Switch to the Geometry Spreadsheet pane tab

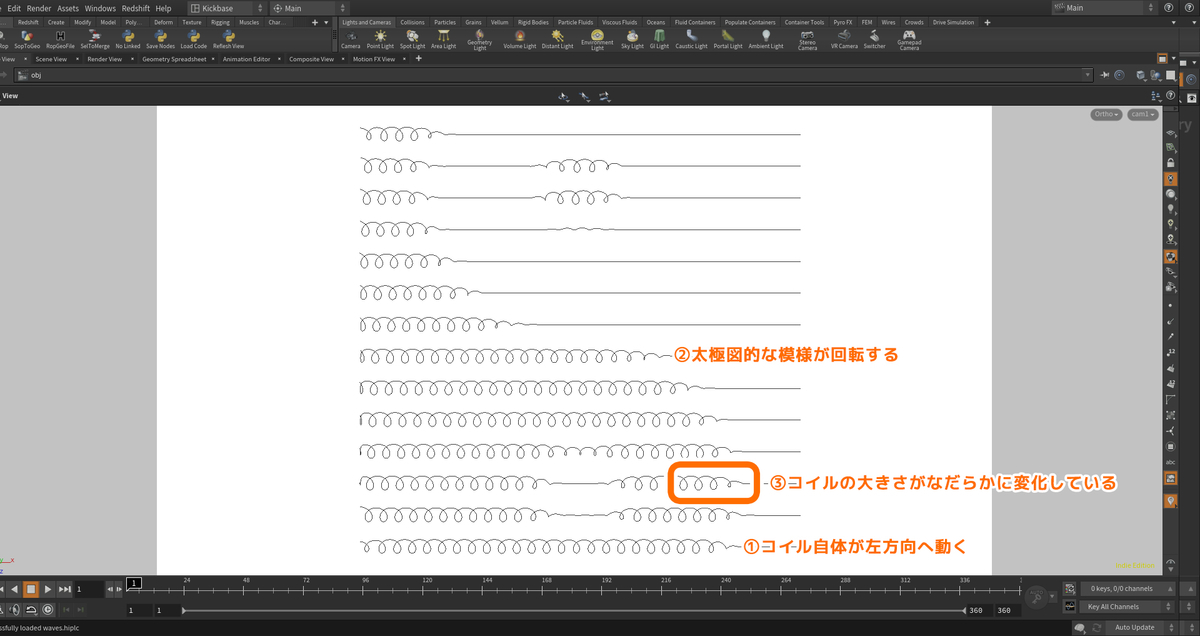[174, 59]
